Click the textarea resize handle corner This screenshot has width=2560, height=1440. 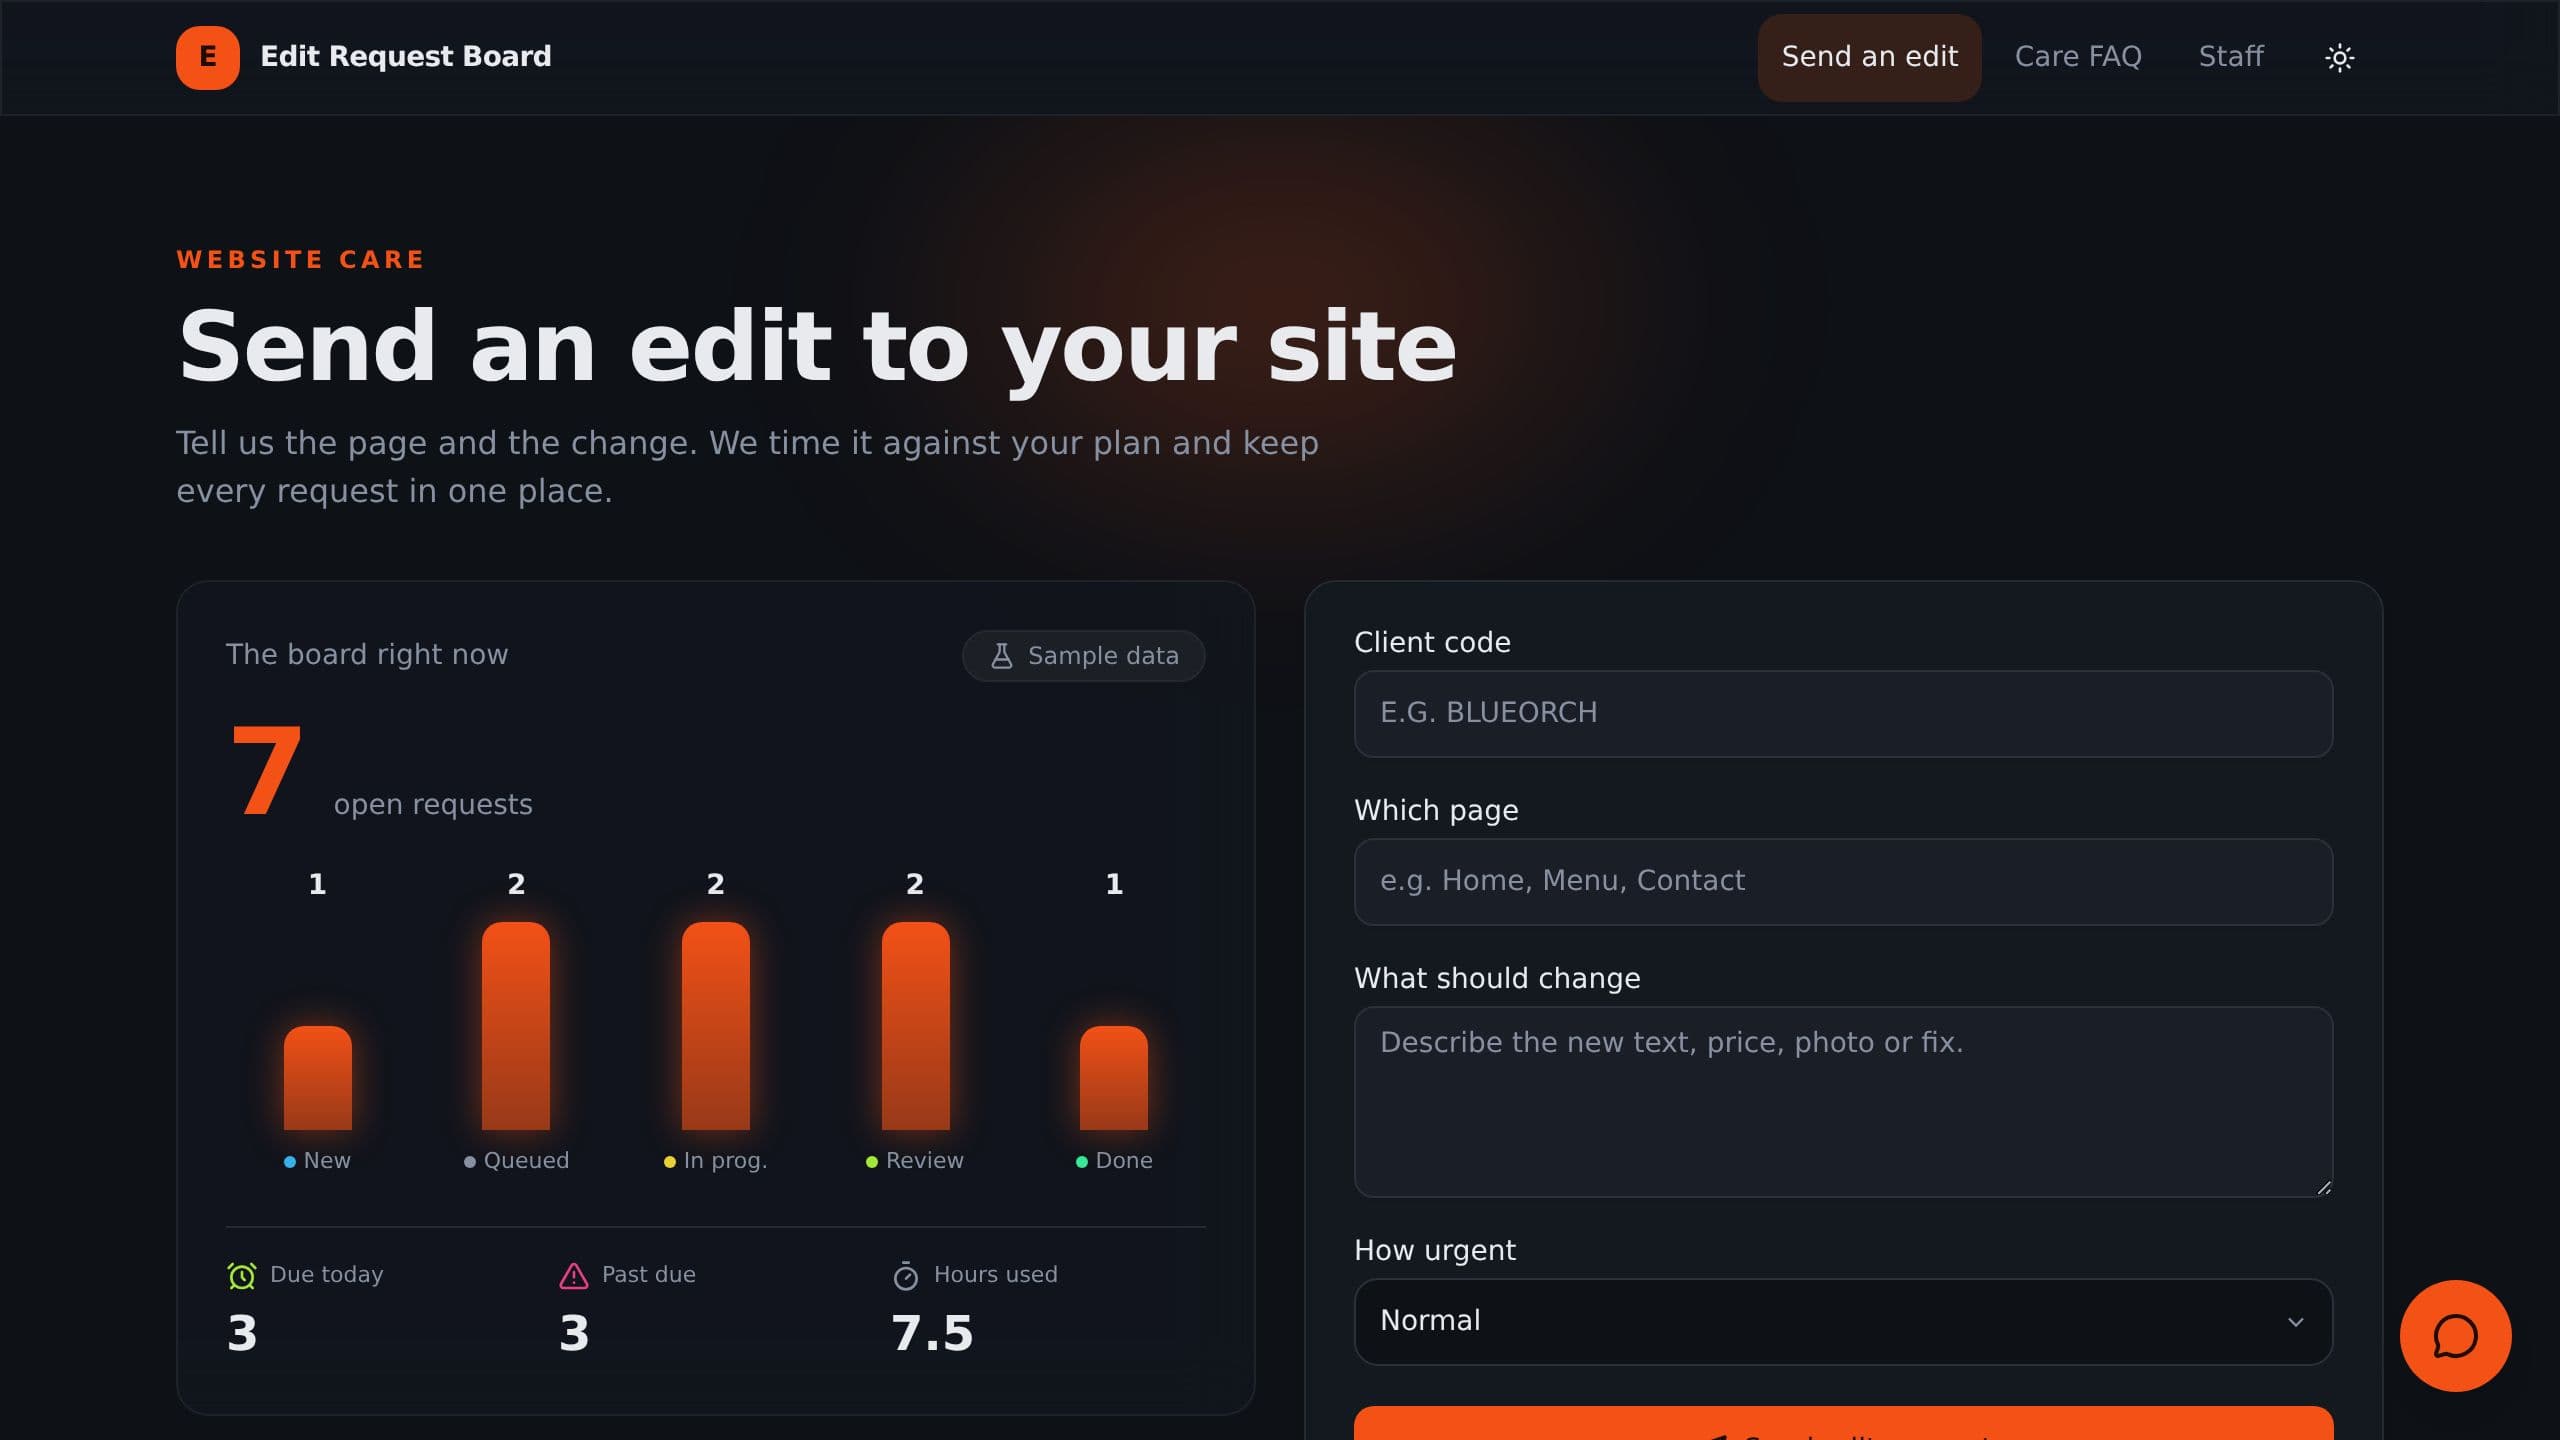[2323, 1187]
